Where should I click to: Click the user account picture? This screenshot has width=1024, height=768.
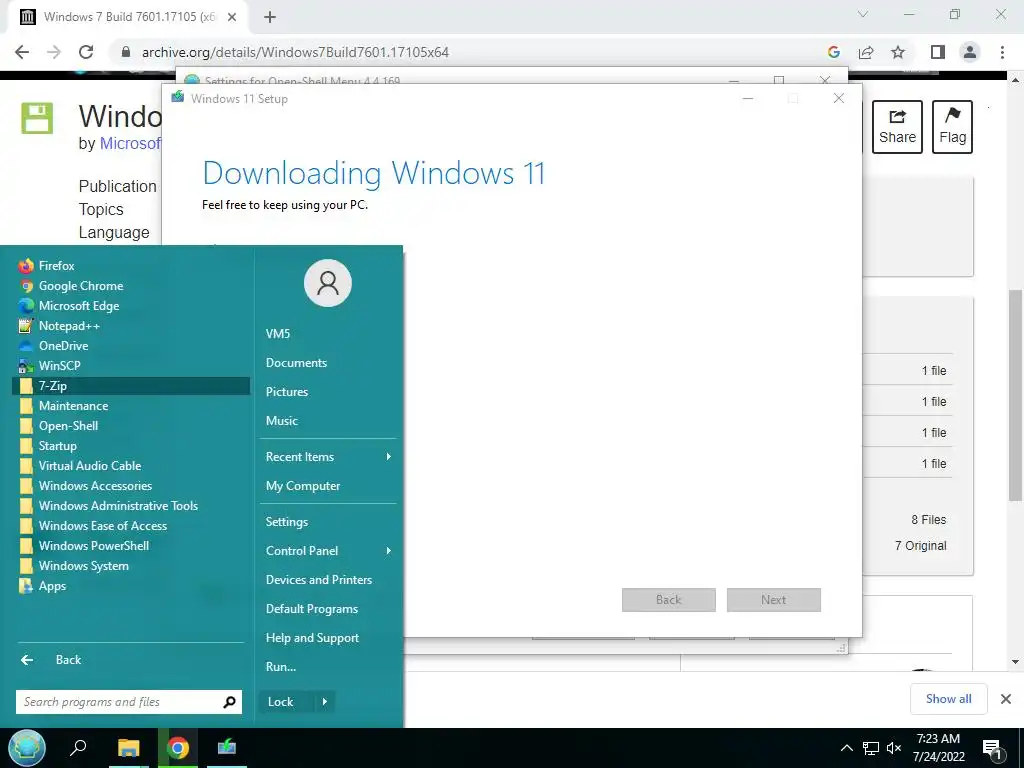328,283
